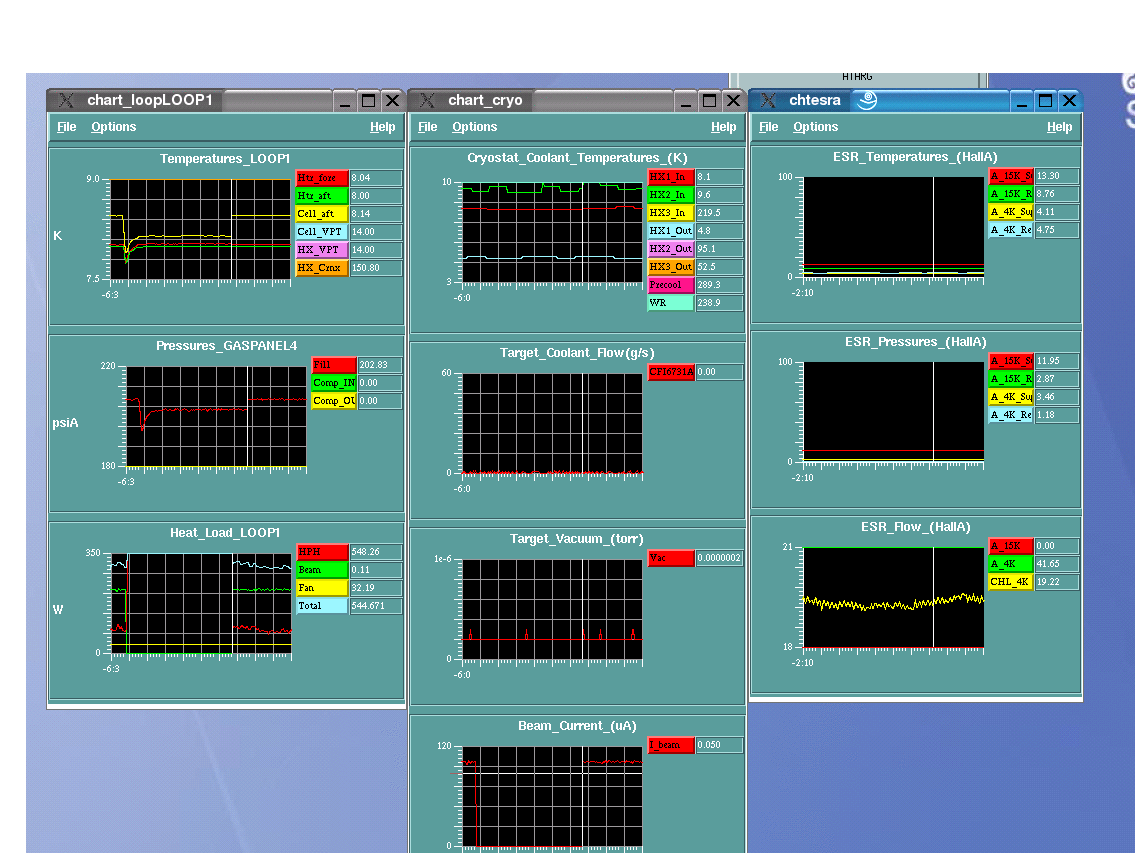The height and width of the screenshot is (853, 1135).
Task: Select CFI6731A coolant flow legend label
Action: point(671,372)
